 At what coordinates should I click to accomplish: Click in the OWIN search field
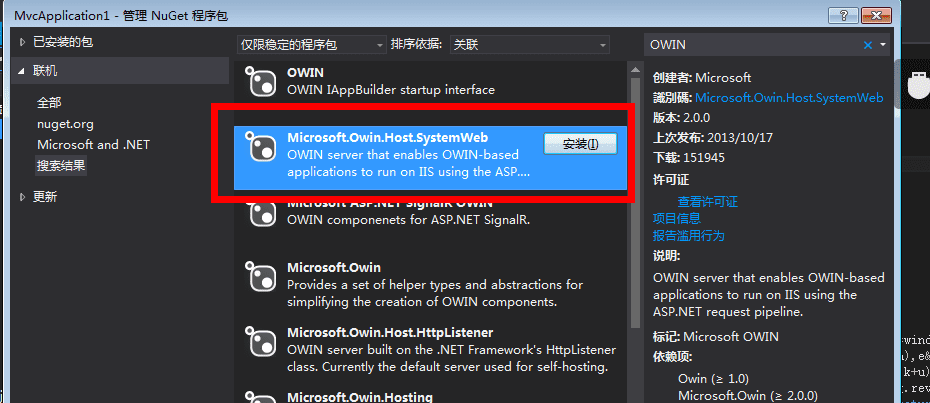750,45
